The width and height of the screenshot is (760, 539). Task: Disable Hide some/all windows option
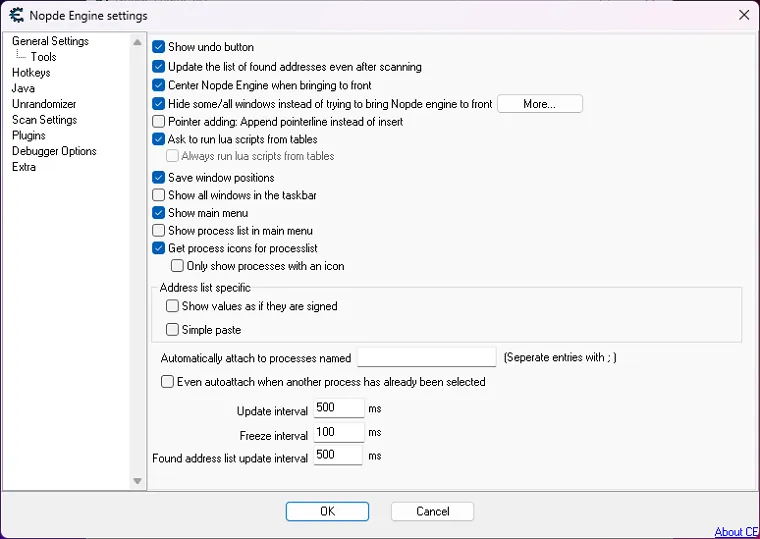click(x=158, y=104)
